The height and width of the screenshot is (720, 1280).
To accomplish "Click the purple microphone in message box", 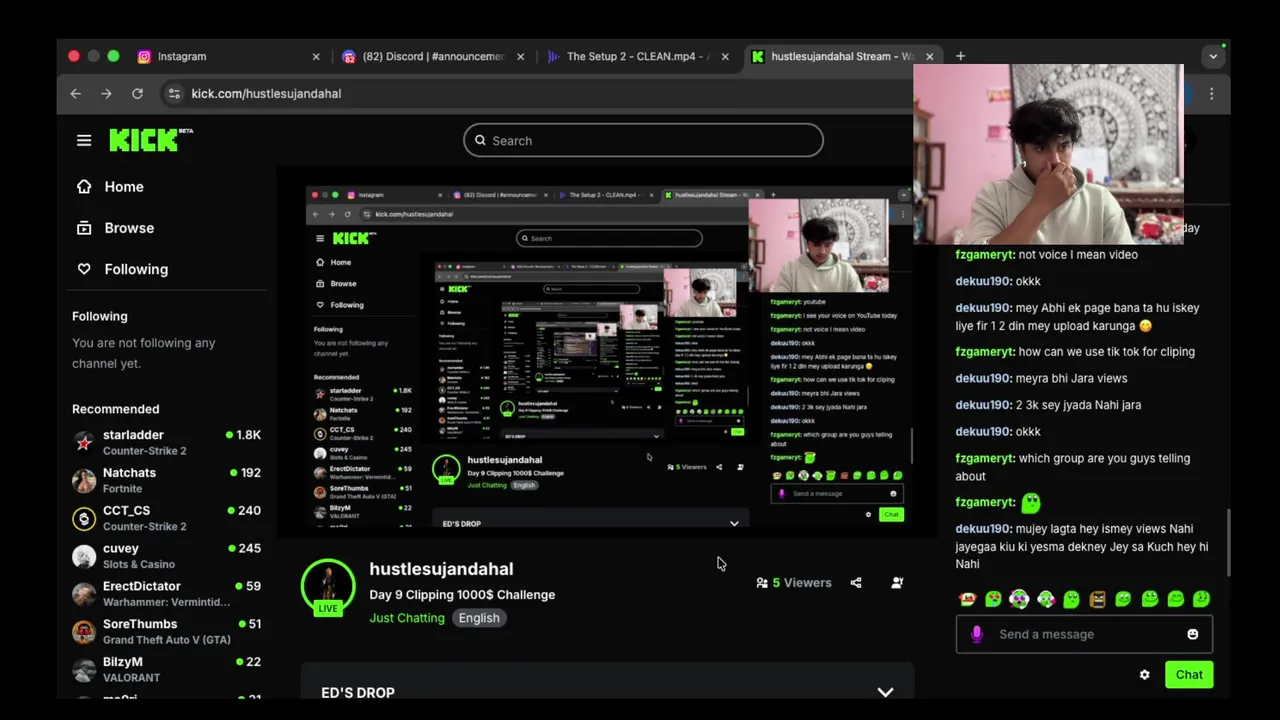I will coord(977,634).
